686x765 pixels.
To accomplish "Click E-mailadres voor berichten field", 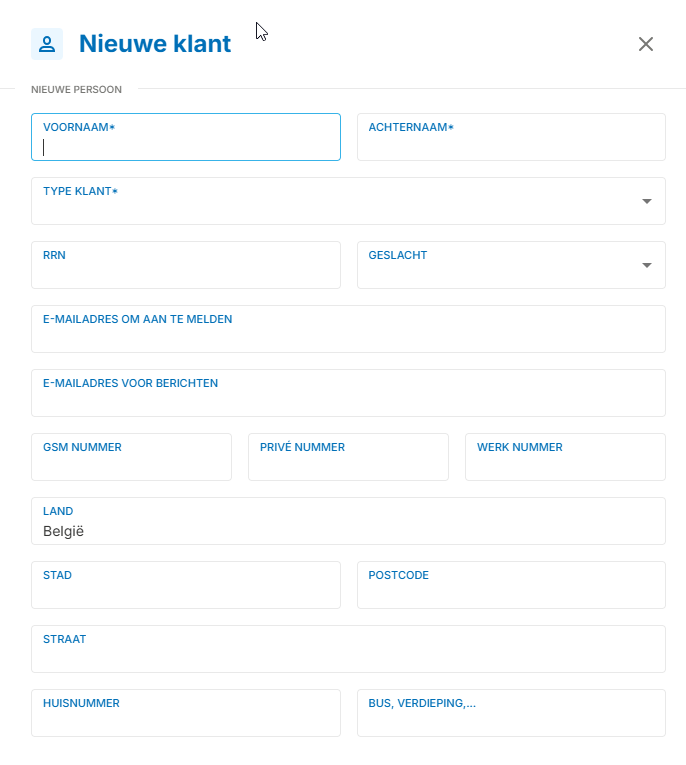I will point(348,393).
